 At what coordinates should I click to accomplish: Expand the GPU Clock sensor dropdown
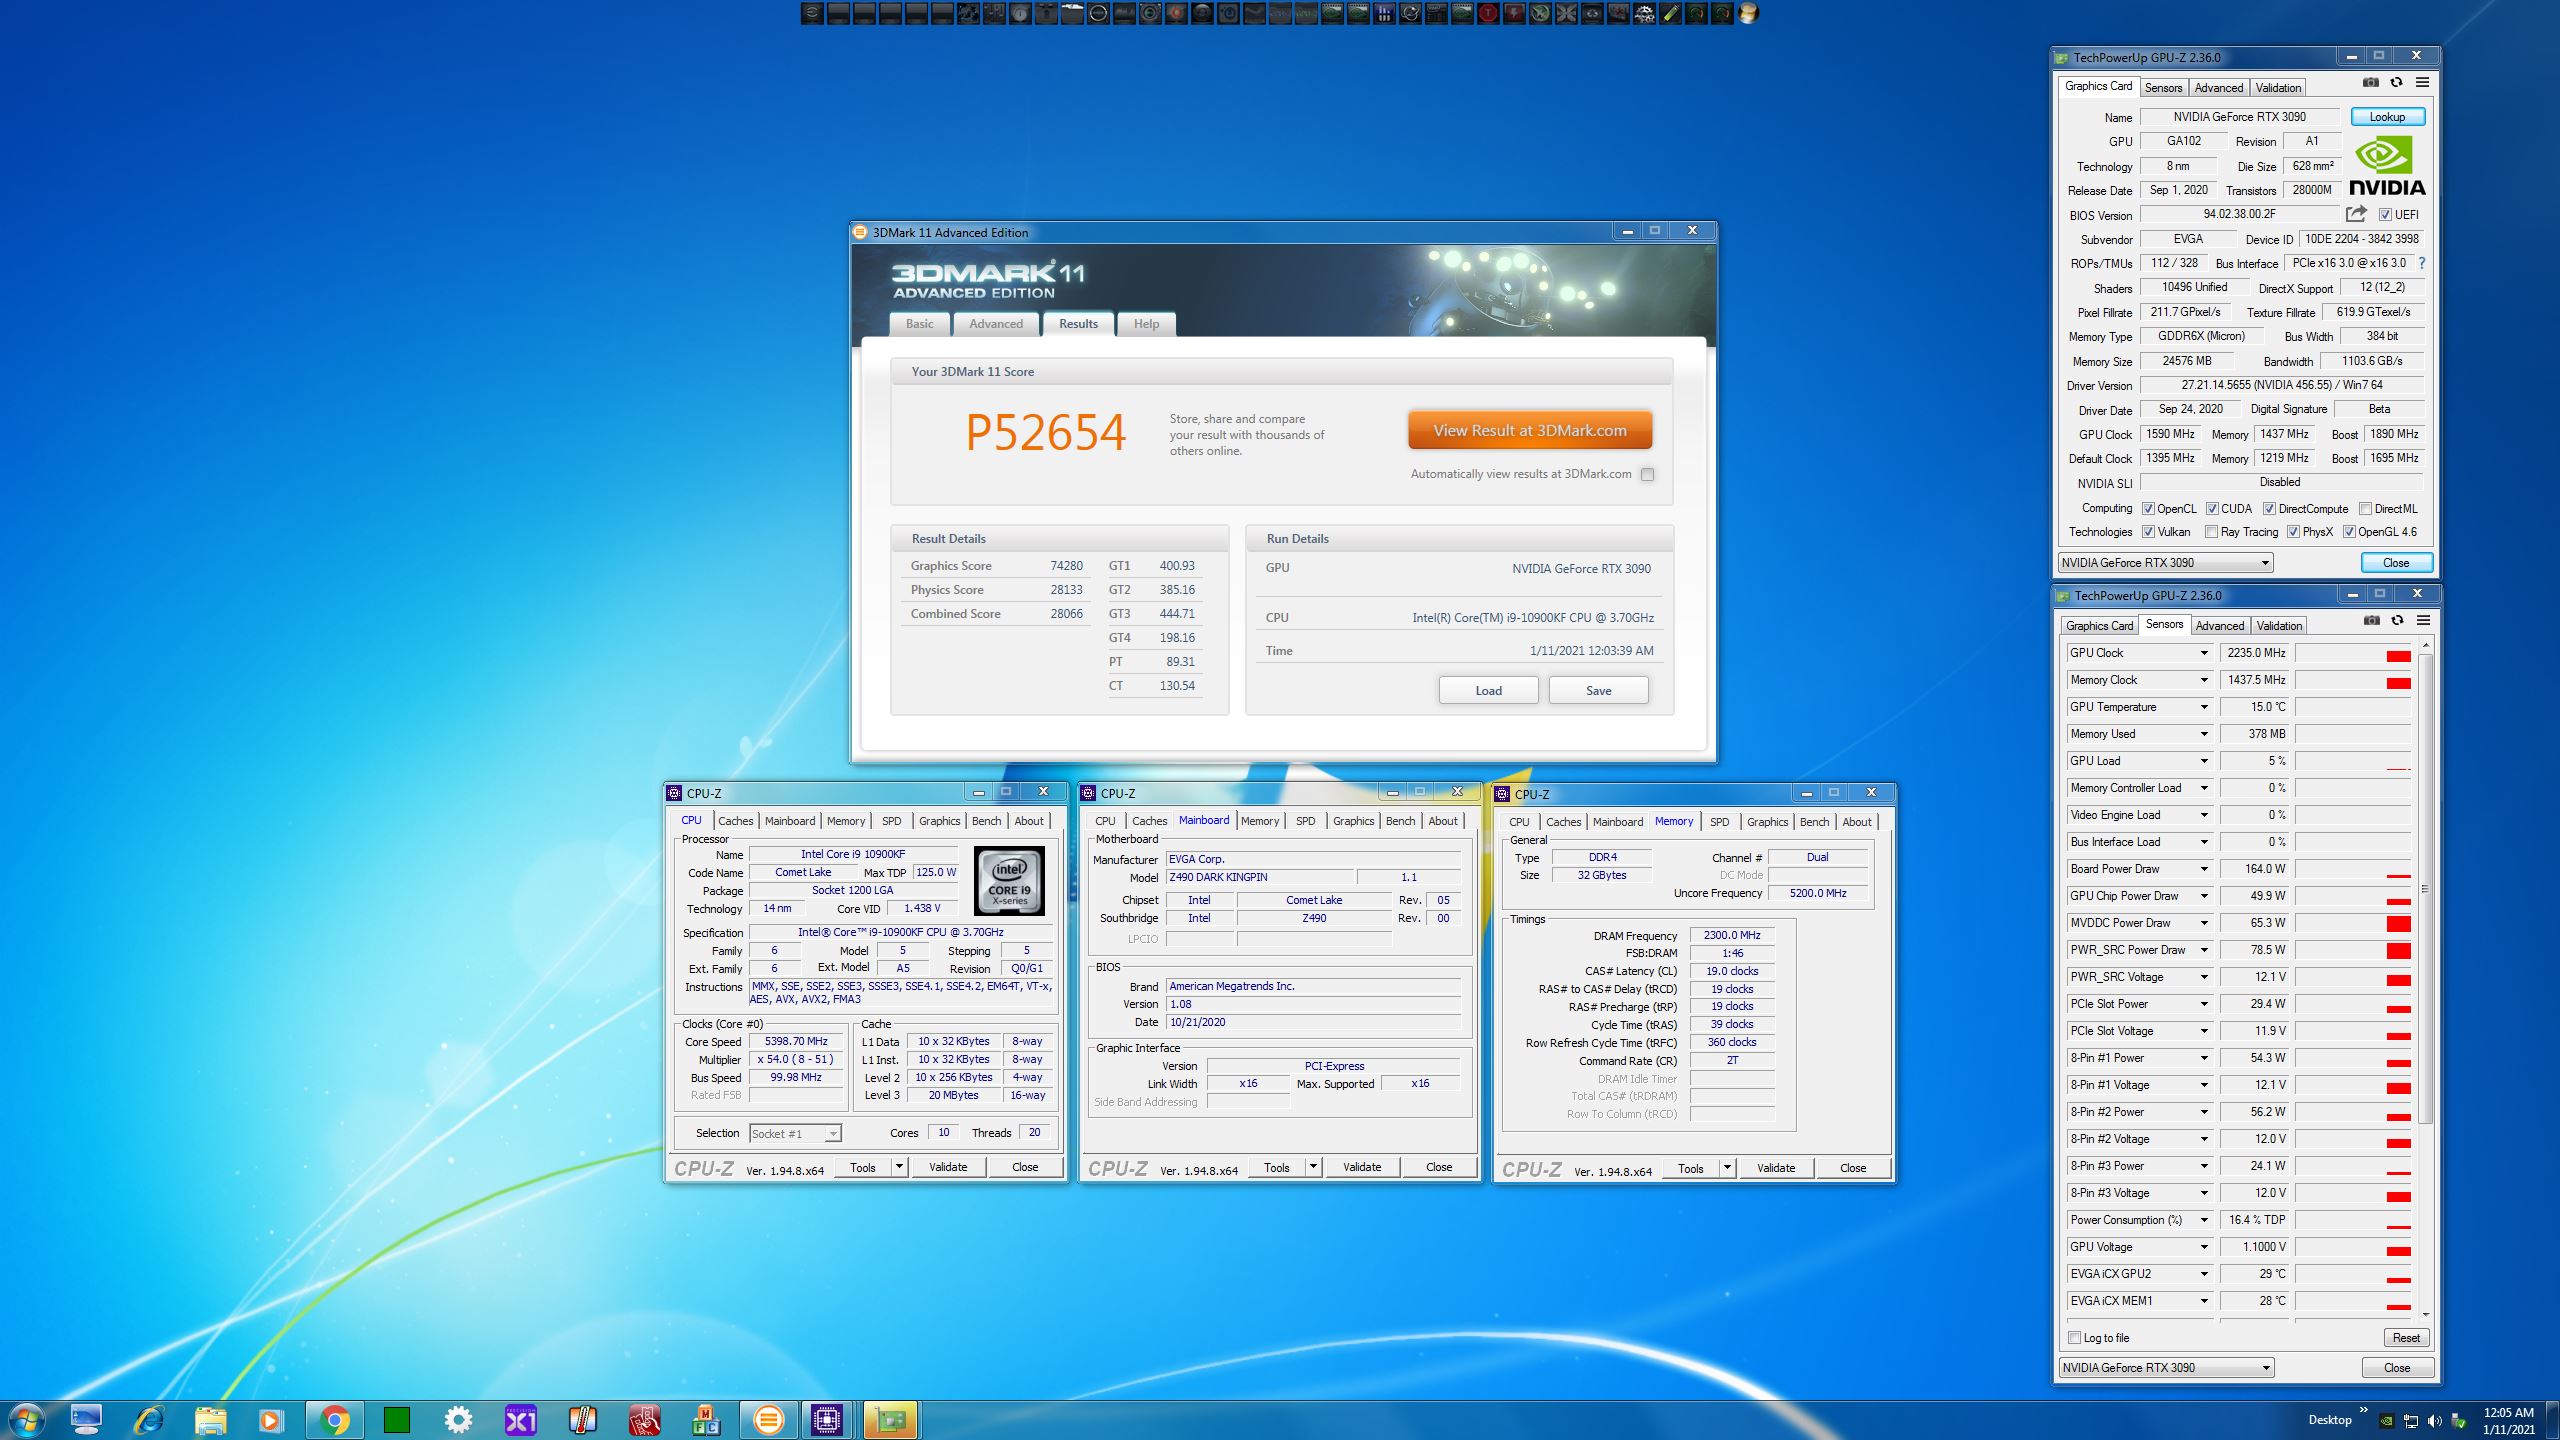click(x=2203, y=653)
